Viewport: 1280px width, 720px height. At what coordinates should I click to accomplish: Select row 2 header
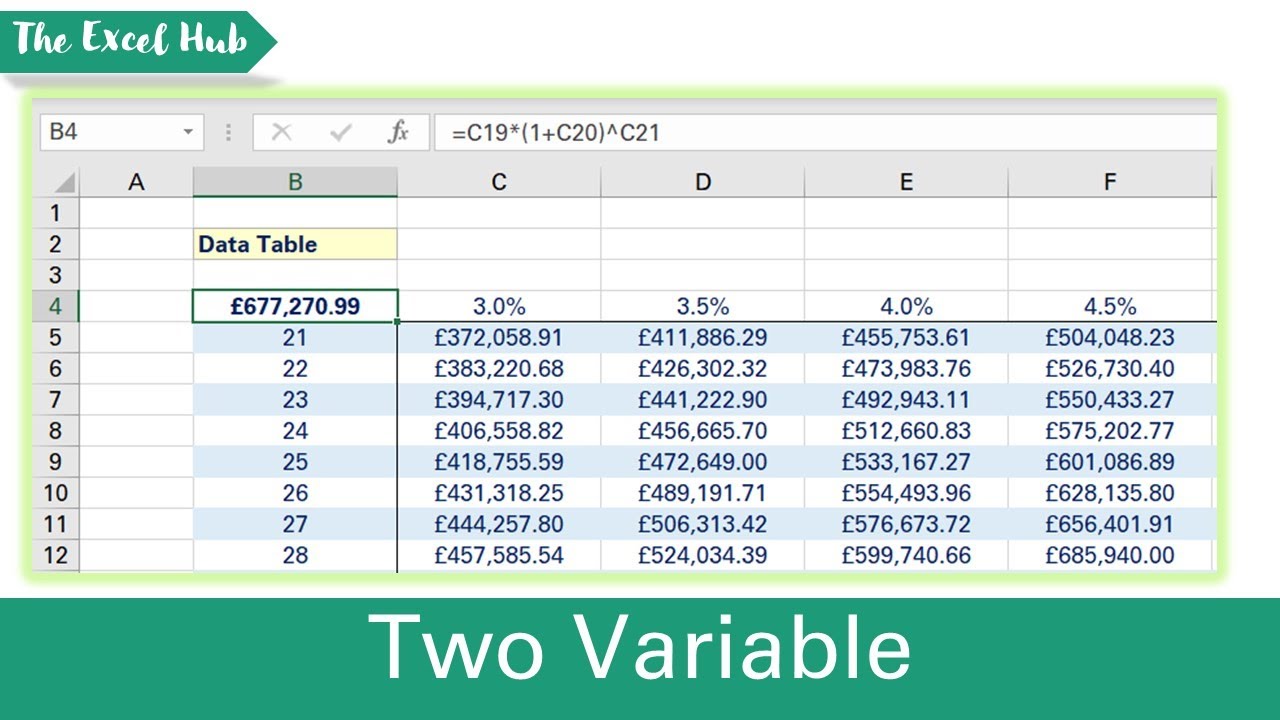[x=55, y=244]
